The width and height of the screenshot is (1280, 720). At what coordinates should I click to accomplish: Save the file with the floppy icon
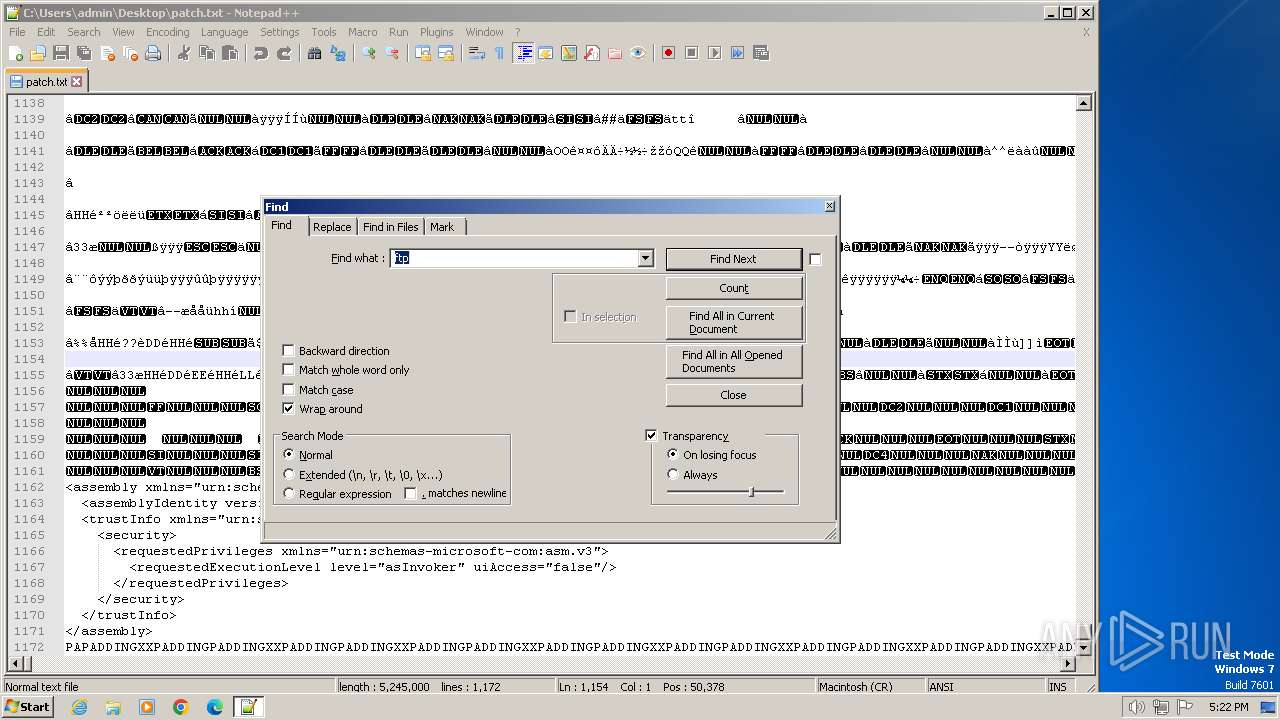click(x=61, y=53)
